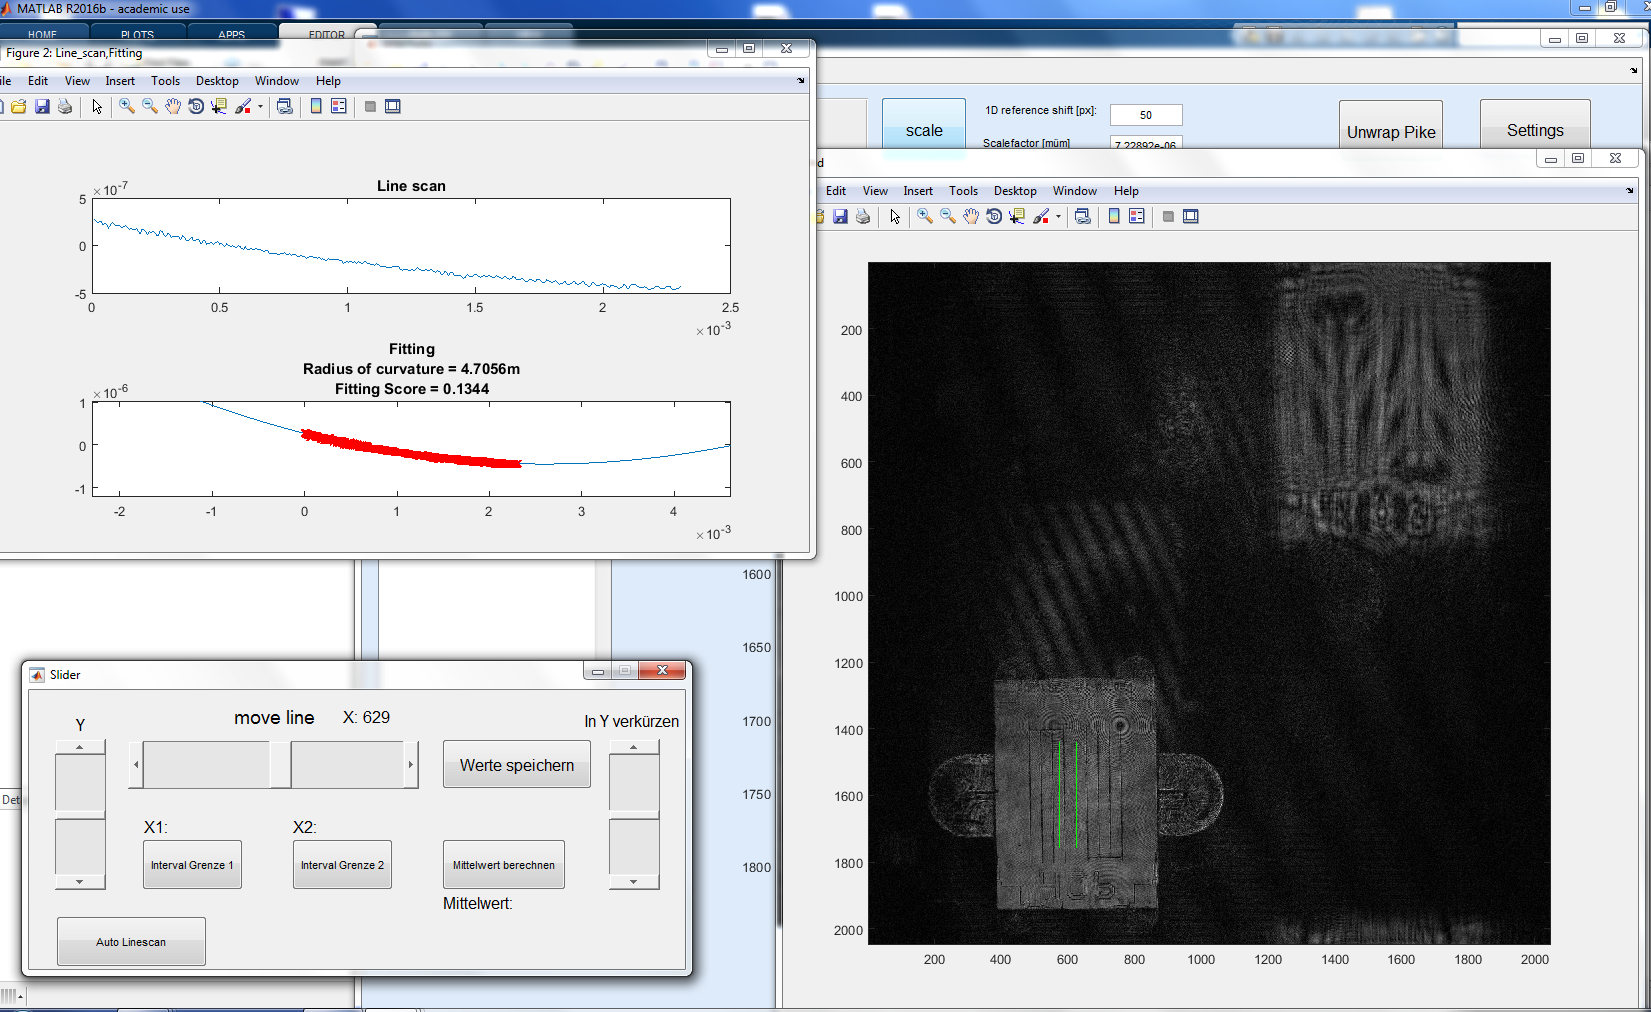Select Zoom In tool in Figure 2 toolbar
1651x1012 pixels.
(x=127, y=107)
